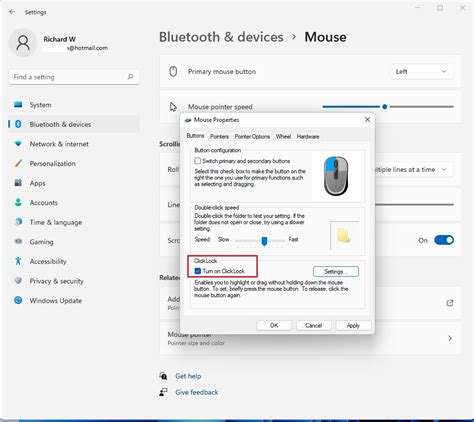Uncheck Turn on ClickLock checkbox
Image resolution: width=474 pixels, height=422 pixels.
pos(198,271)
